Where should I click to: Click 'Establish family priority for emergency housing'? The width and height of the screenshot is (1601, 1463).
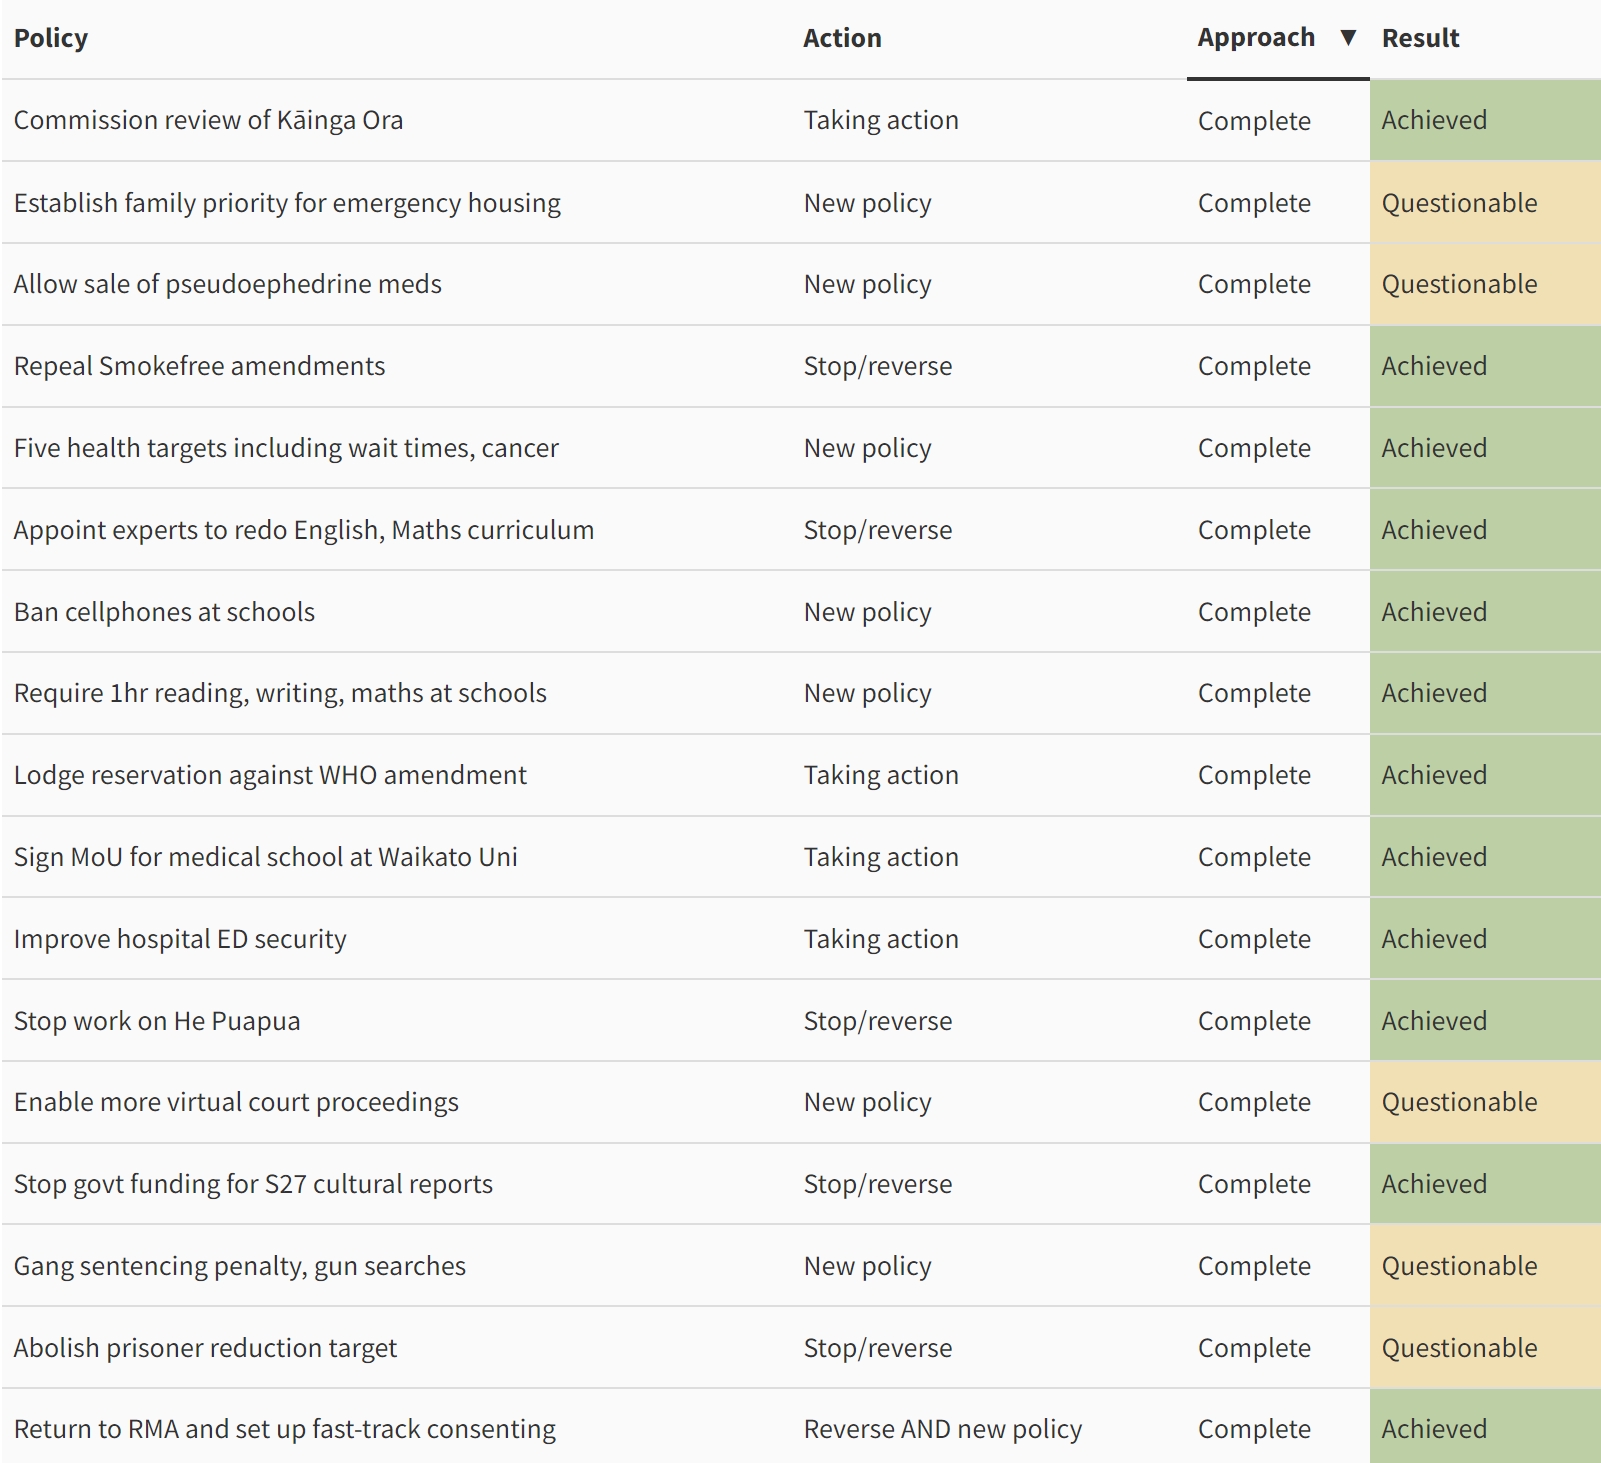click(287, 203)
